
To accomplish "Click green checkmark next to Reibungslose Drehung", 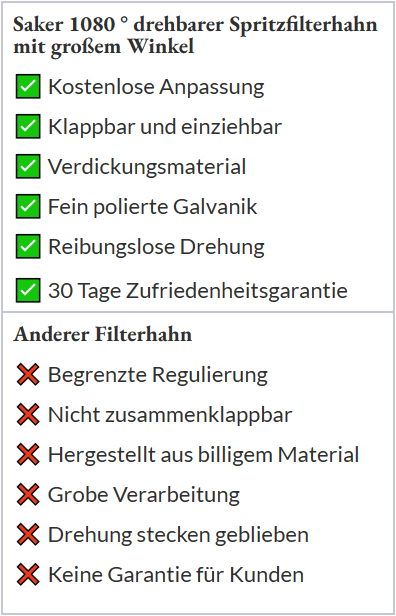I will (x=28, y=246).
